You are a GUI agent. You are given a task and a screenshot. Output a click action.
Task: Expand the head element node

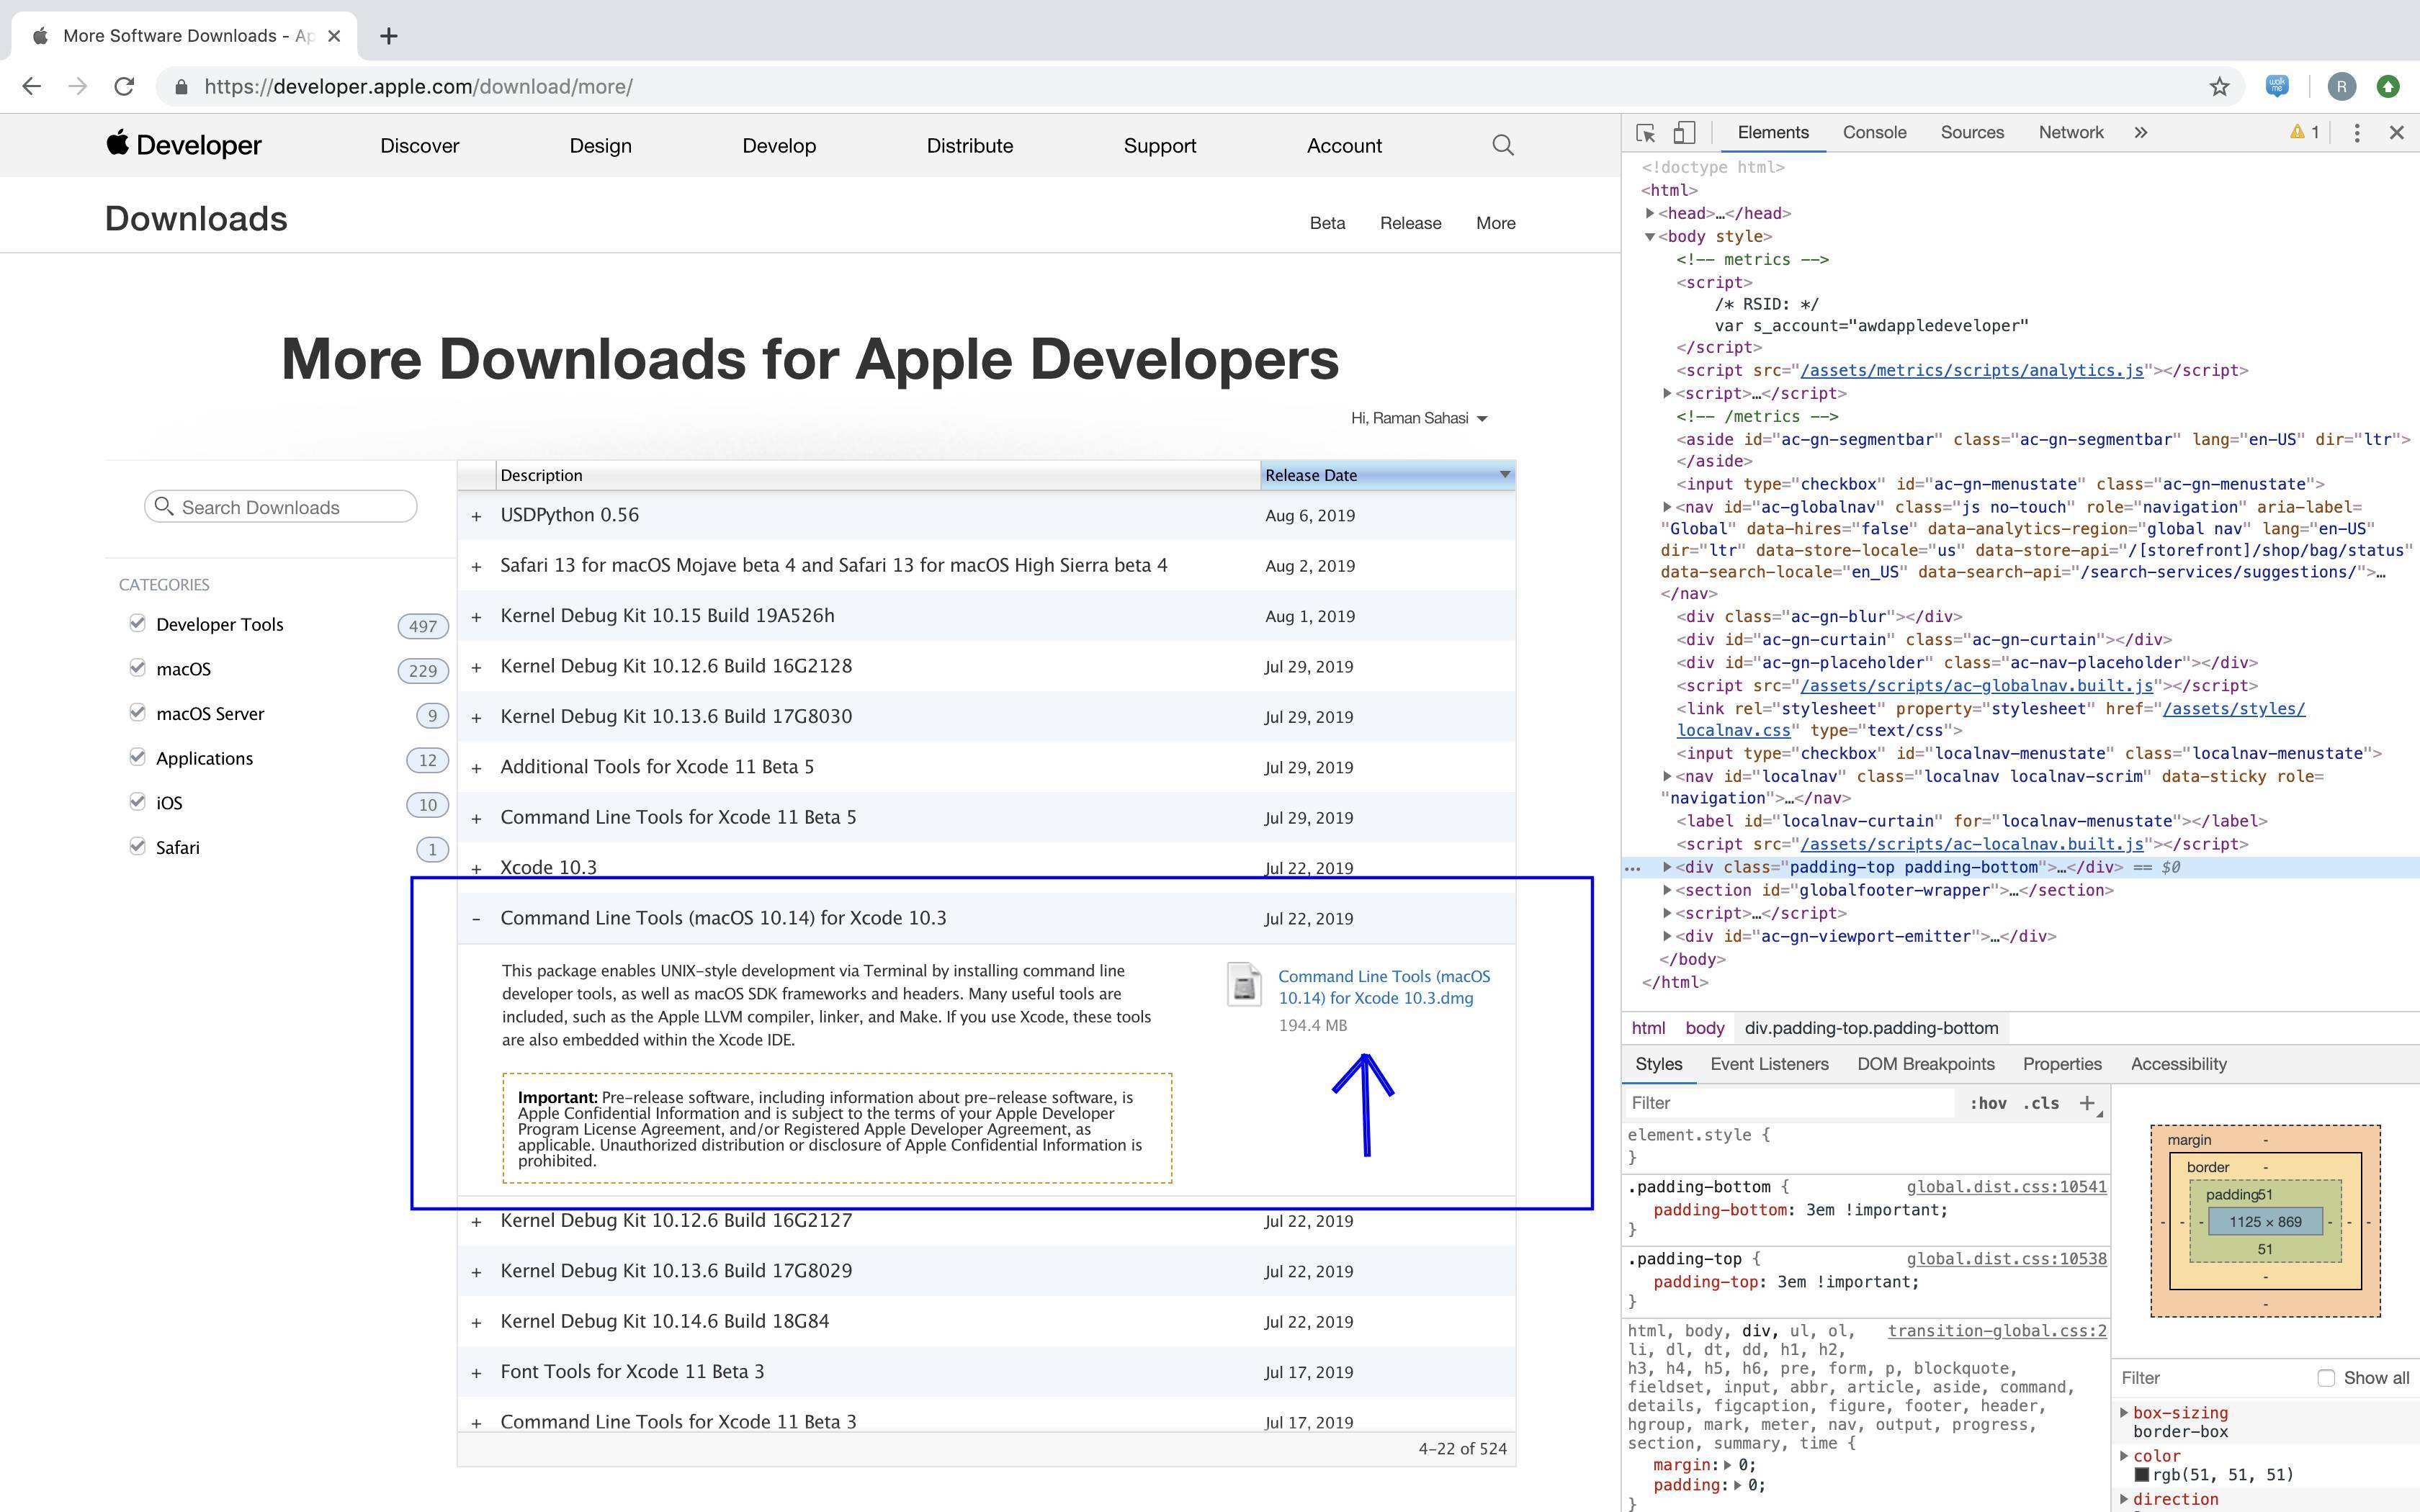pyautogui.click(x=1650, y=213)
